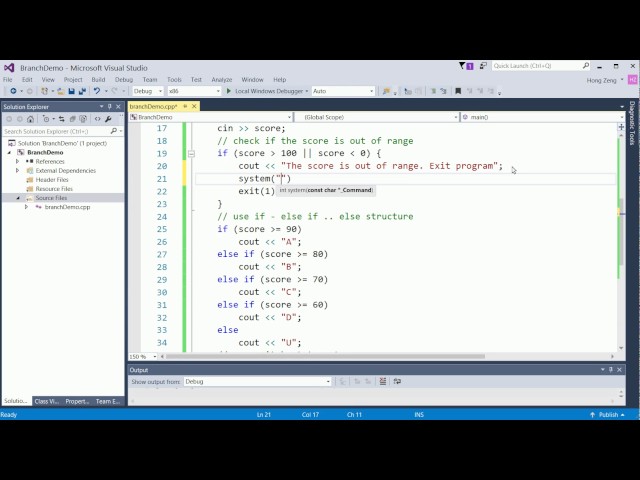640x480 pixels.
Task: Open the main() member dropdown
Action: pyautogui.click(x=542, y=117)
